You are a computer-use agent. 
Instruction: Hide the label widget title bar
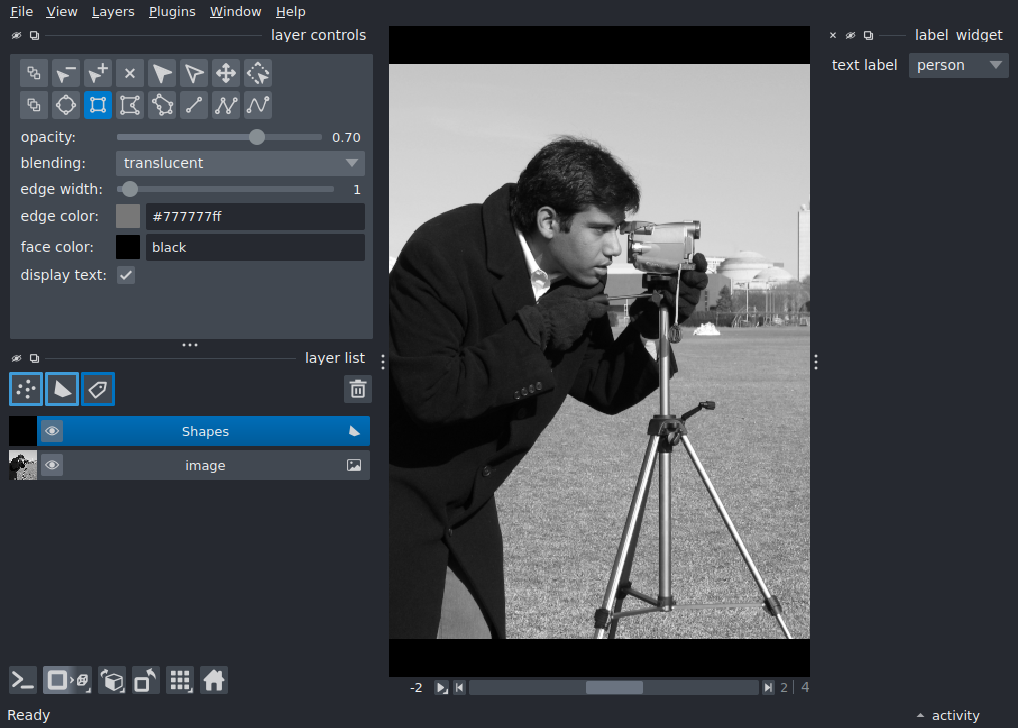click(x=850, y=35)
